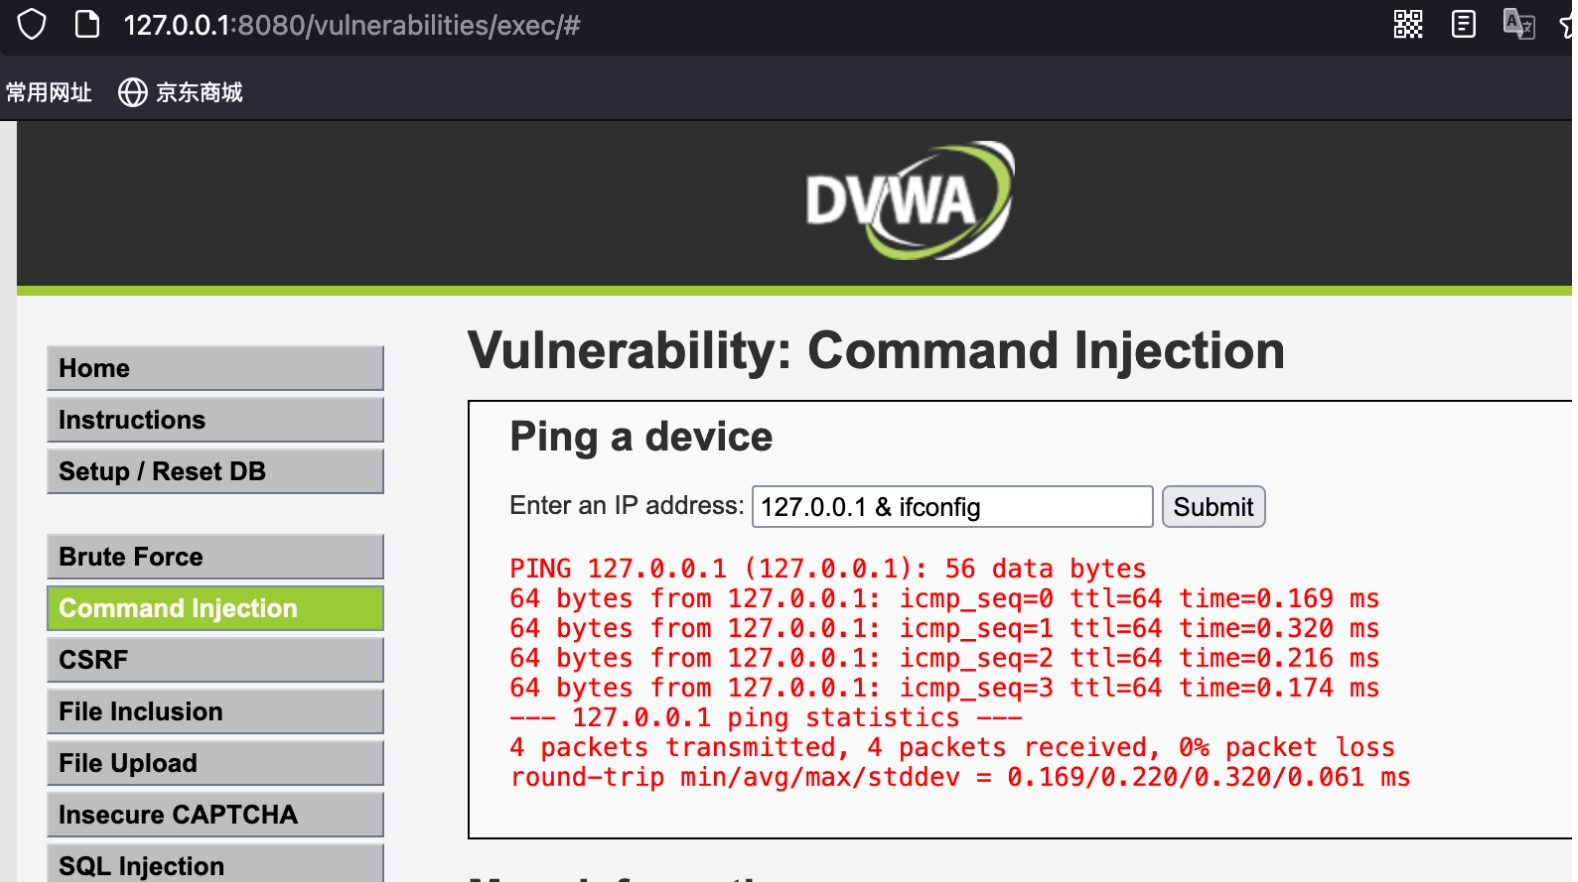1578x882 pixels.
Task: Open the Home menu item
Action: 215,368
